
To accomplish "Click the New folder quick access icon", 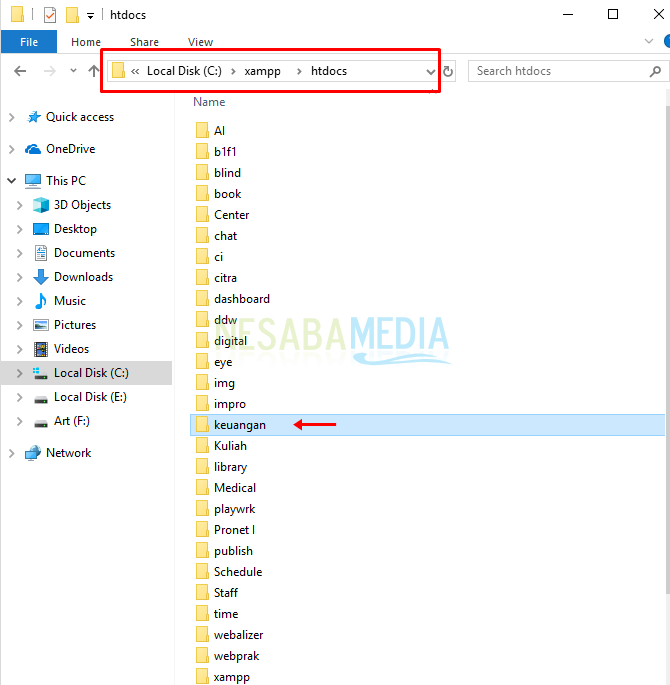I will [x=72, y=15].
